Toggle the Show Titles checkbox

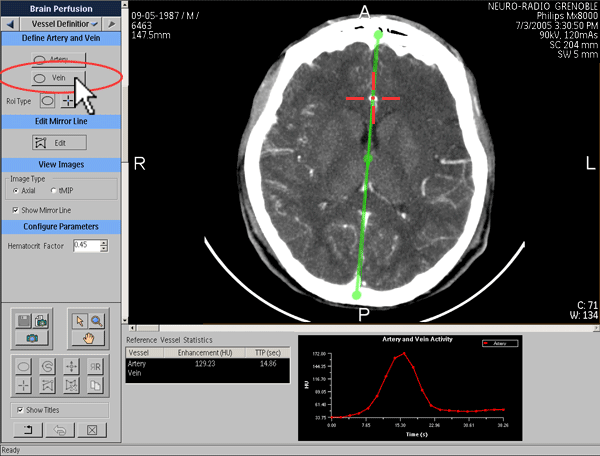point(20,410)
